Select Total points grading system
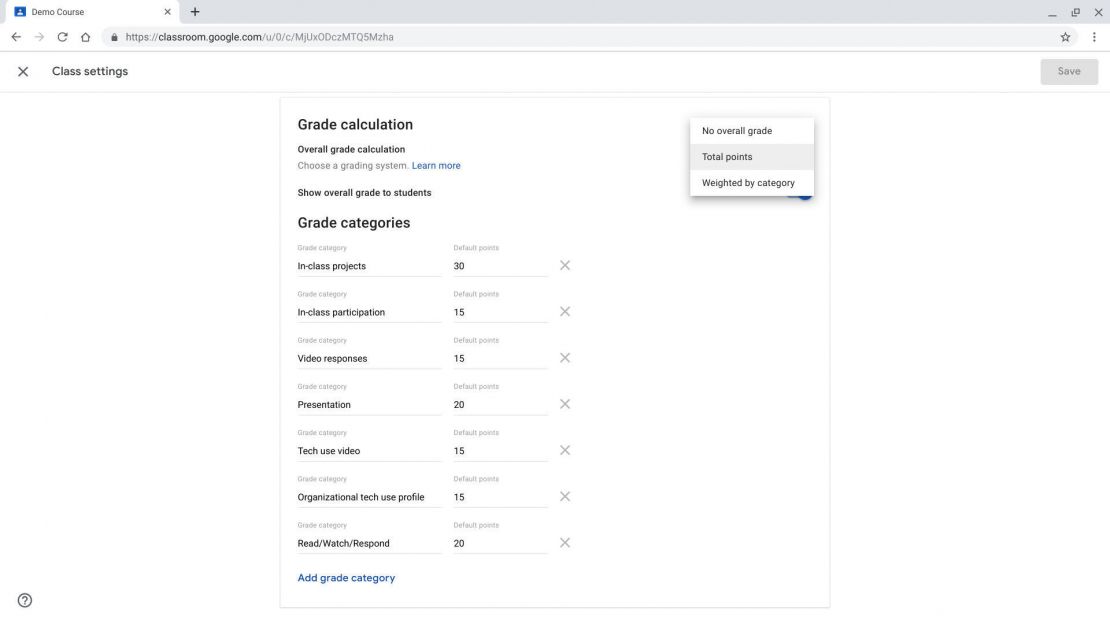Image resolution: width=1110 pixels, height=624 pixels. (x=727, y=156)
